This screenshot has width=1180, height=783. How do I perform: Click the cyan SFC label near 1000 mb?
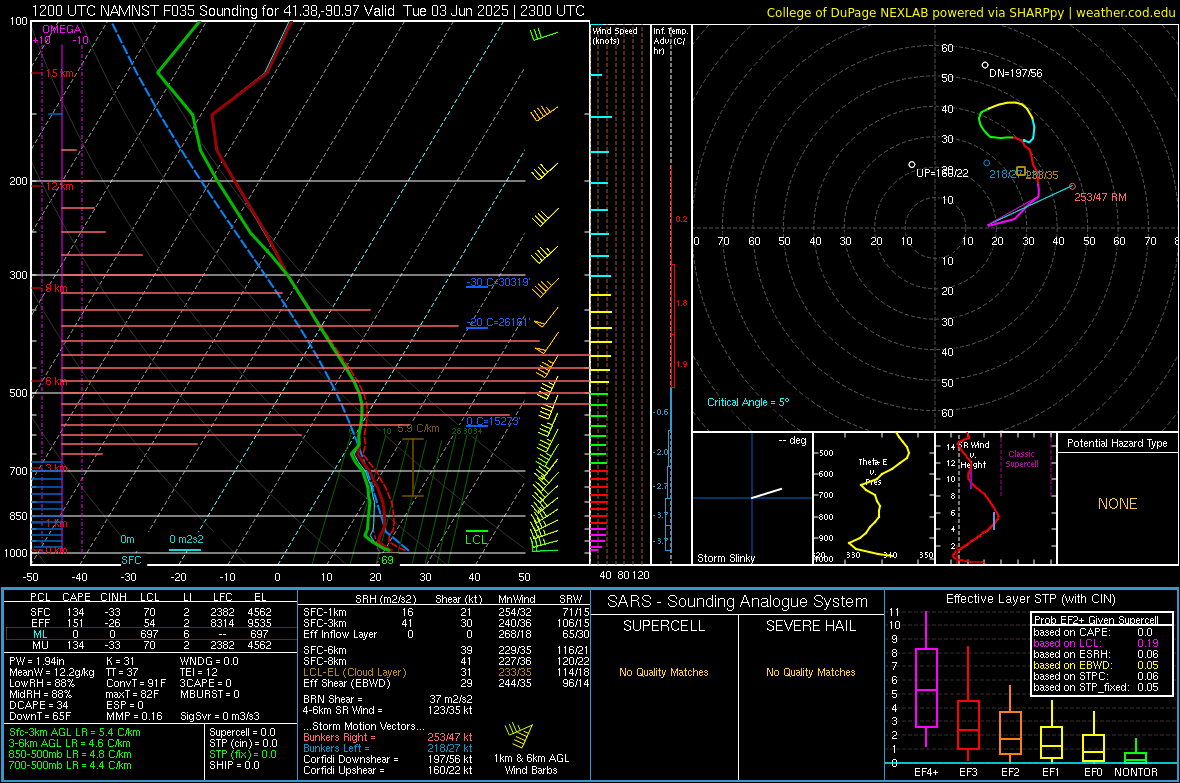click(131, 560)
